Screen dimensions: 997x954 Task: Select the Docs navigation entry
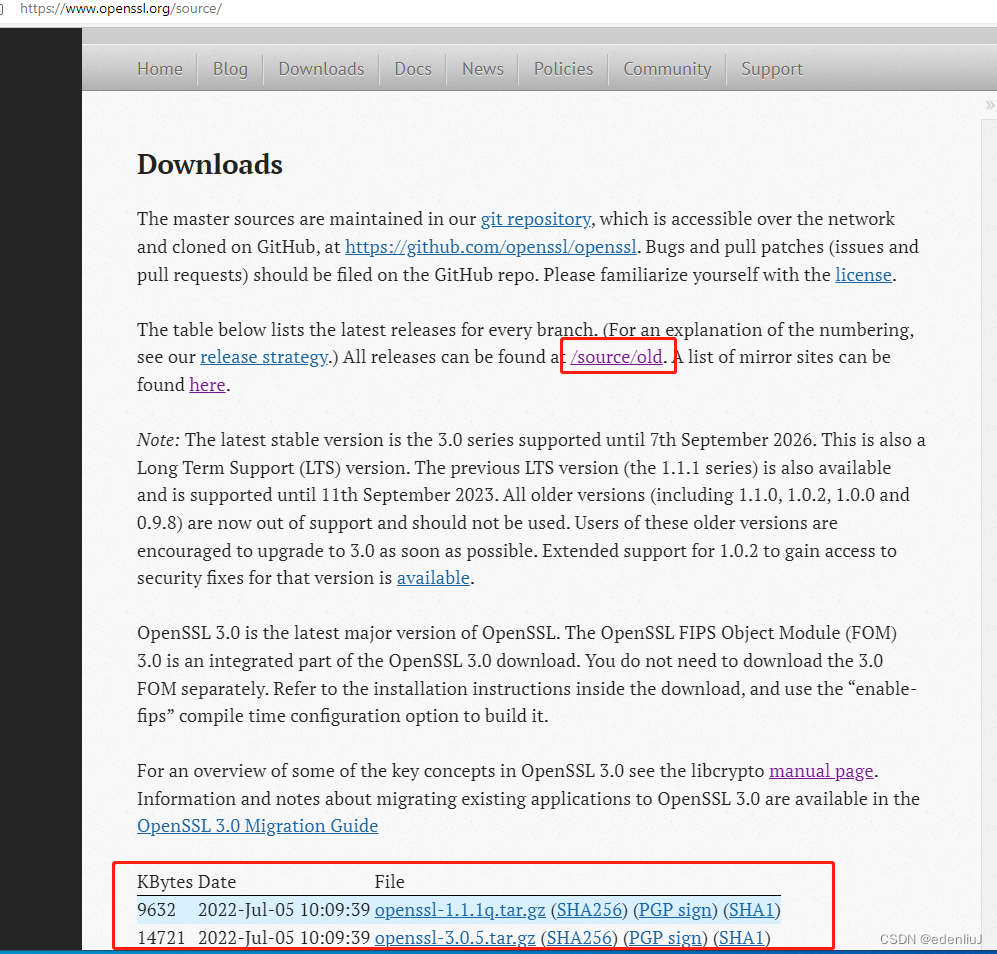pos(412,68)
